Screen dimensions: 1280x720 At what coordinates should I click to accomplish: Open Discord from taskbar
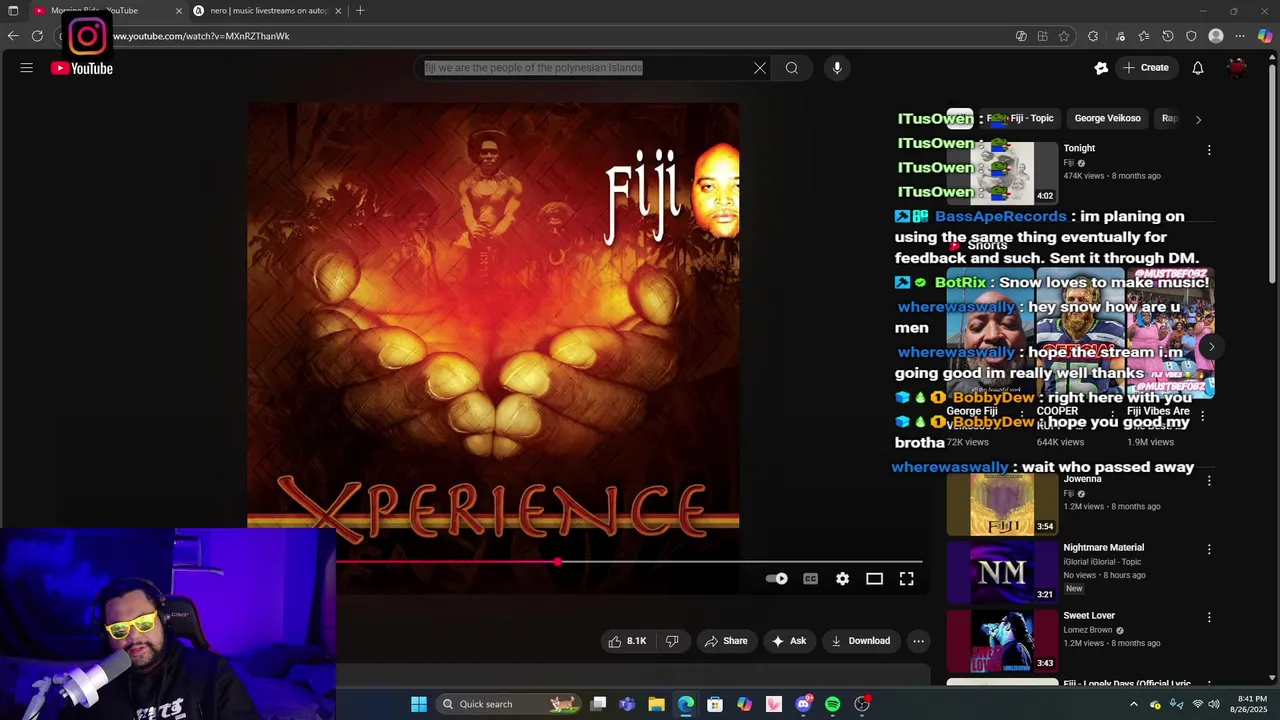[803, 704]
